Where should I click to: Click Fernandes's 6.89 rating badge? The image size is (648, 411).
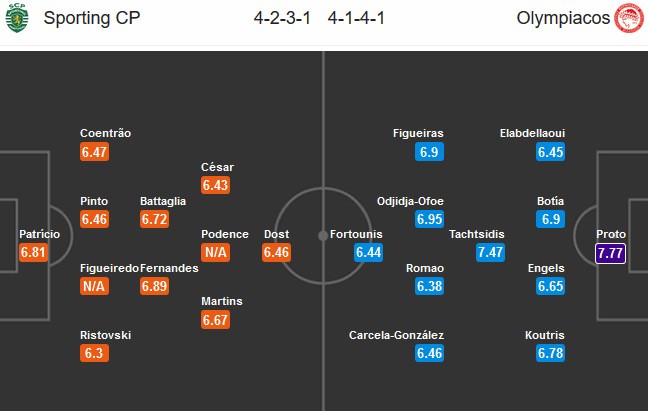(x=154, y=286)
